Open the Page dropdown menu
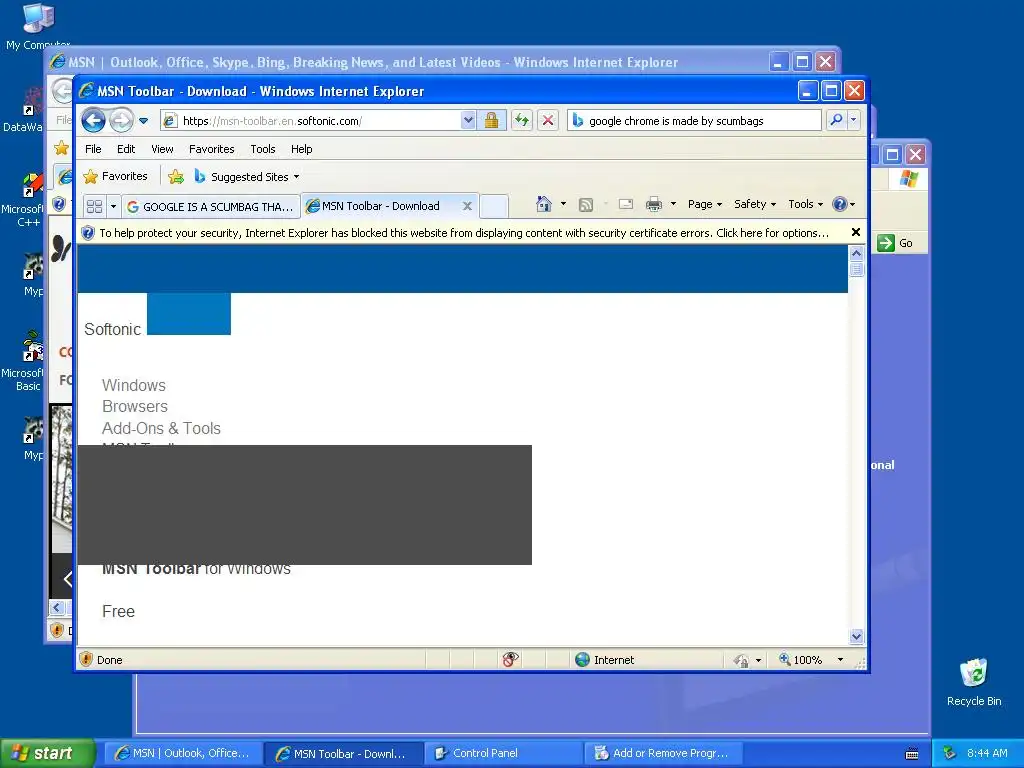 tap(705, 204)
